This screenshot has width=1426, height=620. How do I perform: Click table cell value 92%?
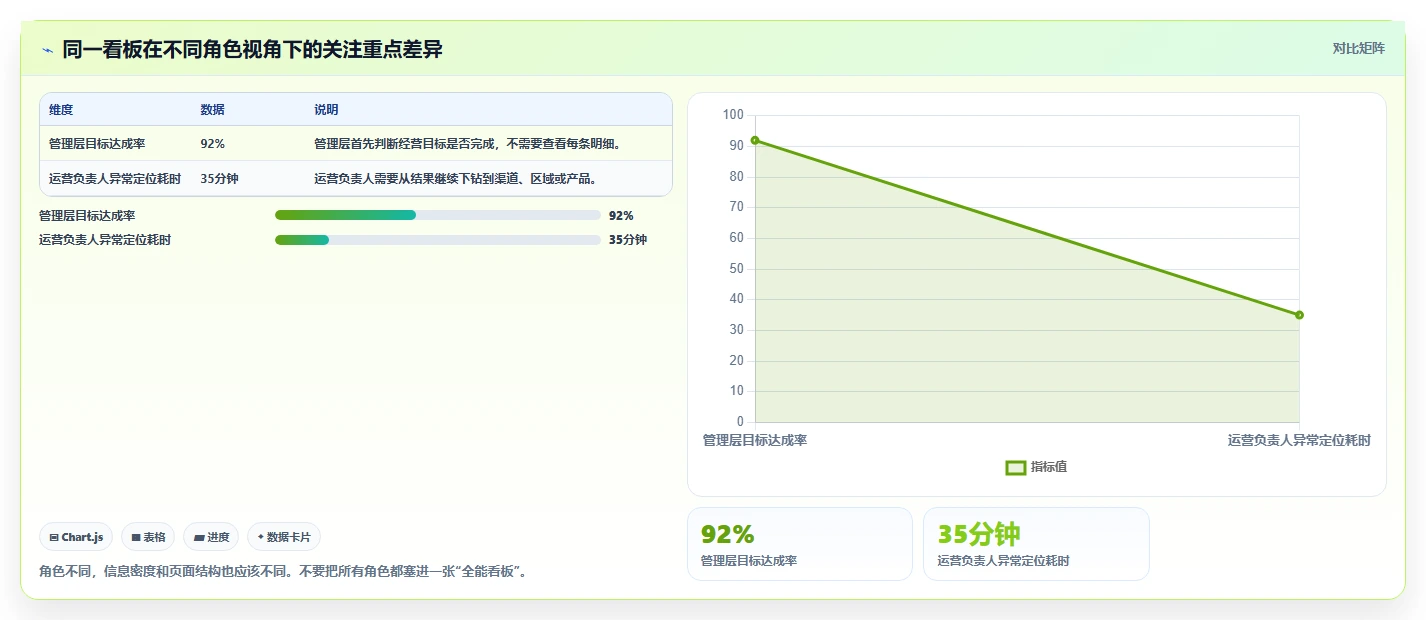212,144
